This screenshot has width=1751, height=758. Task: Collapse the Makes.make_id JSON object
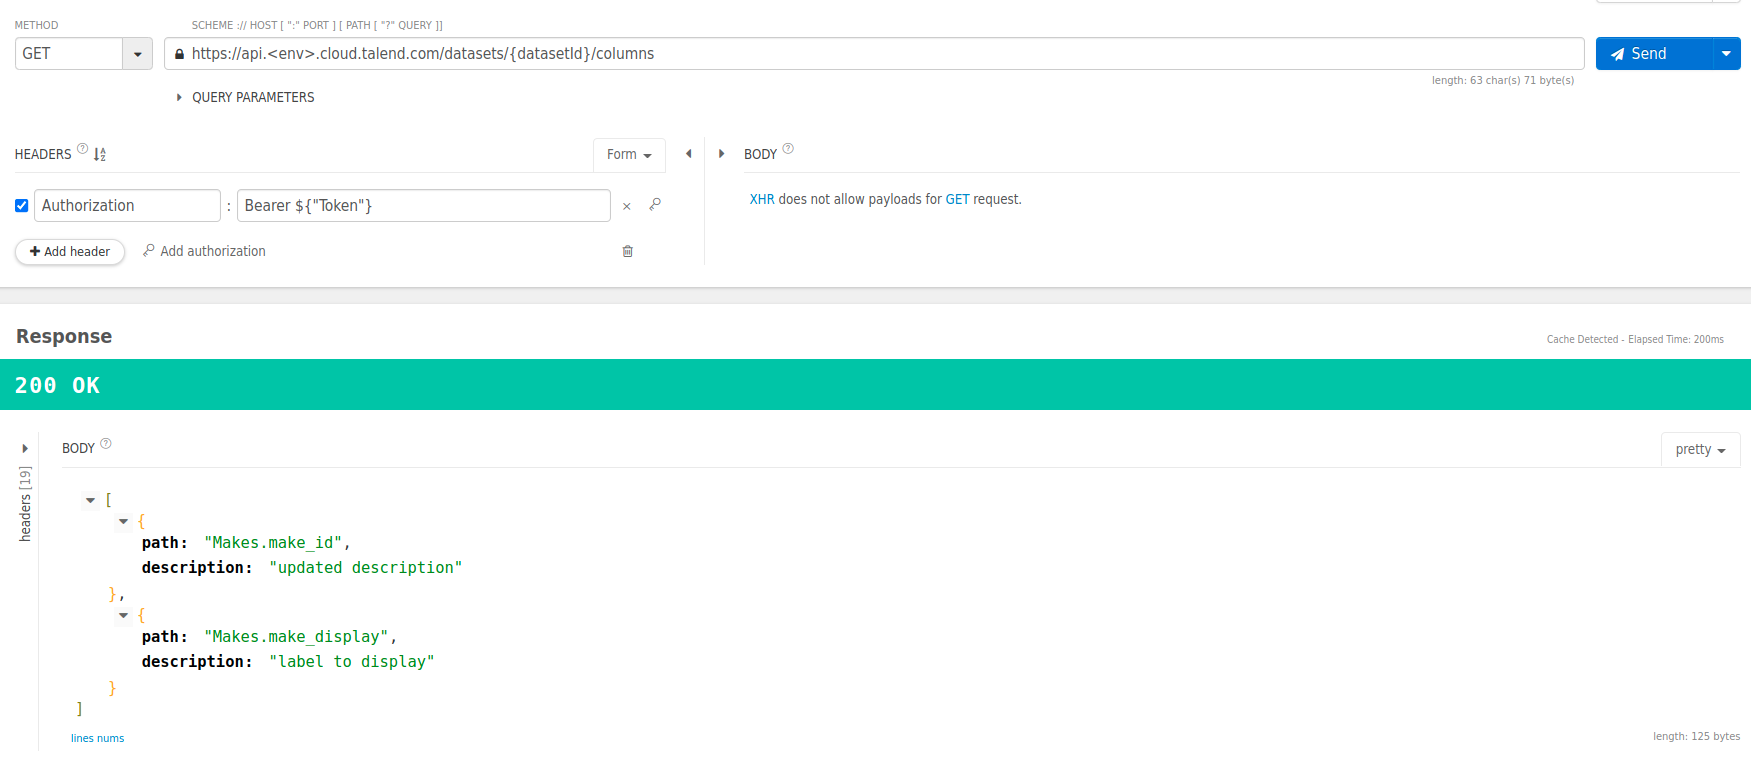[123, 522]
